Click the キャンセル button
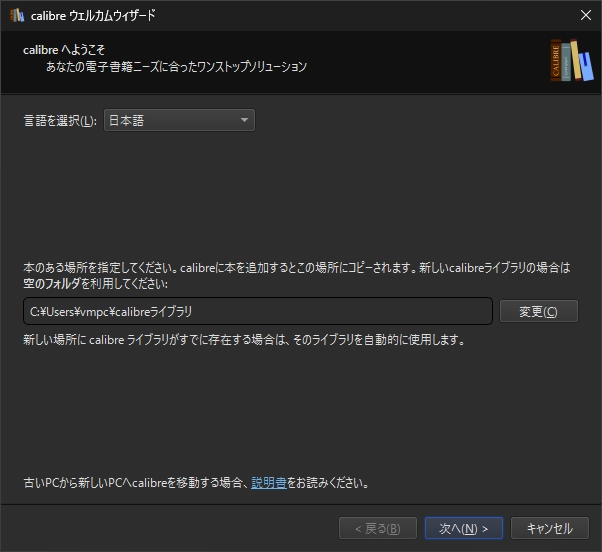This screenshot has width=602, height=552. click(x=549, y=528)
